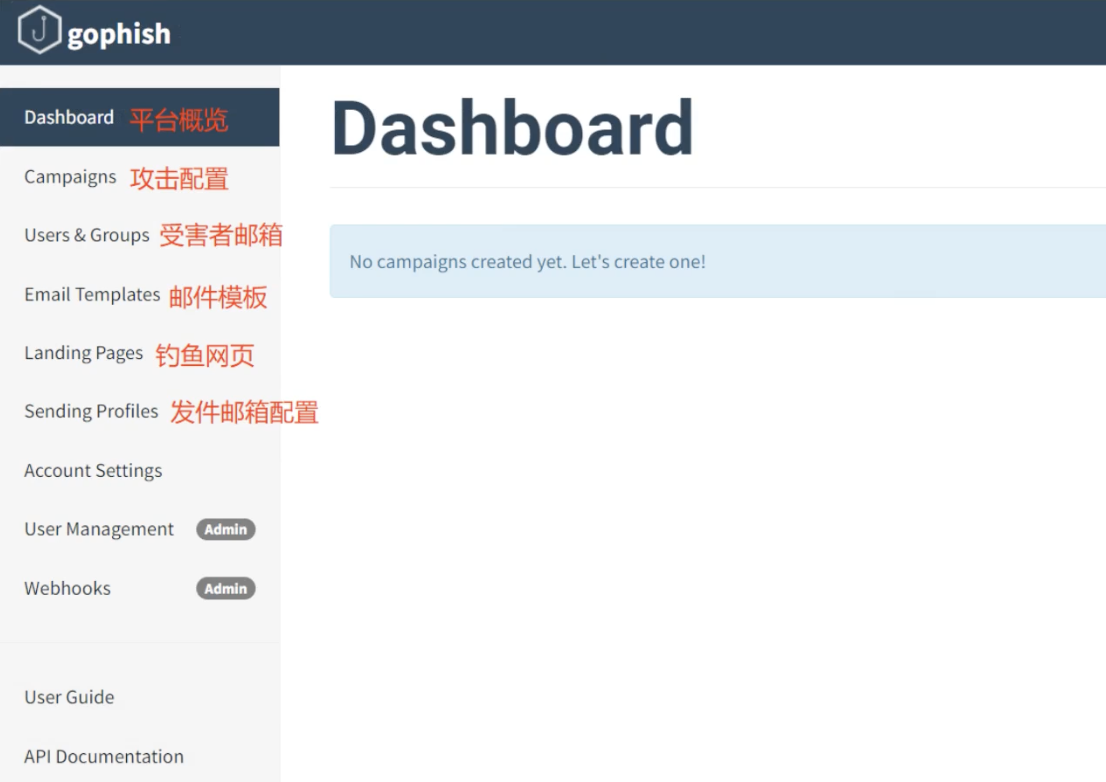The height and width of the screenshot is (782, 1106).
Task: Open the Webhooks page
Action: click(x=67, y=588)
